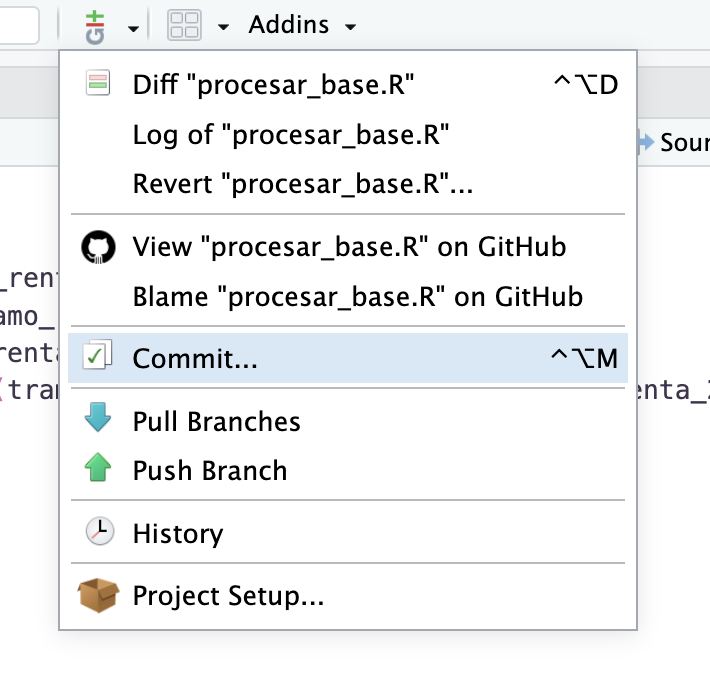710x694 pixels.
Task: Click the workspace panes grid icon
Action: (x=183, y=26)
